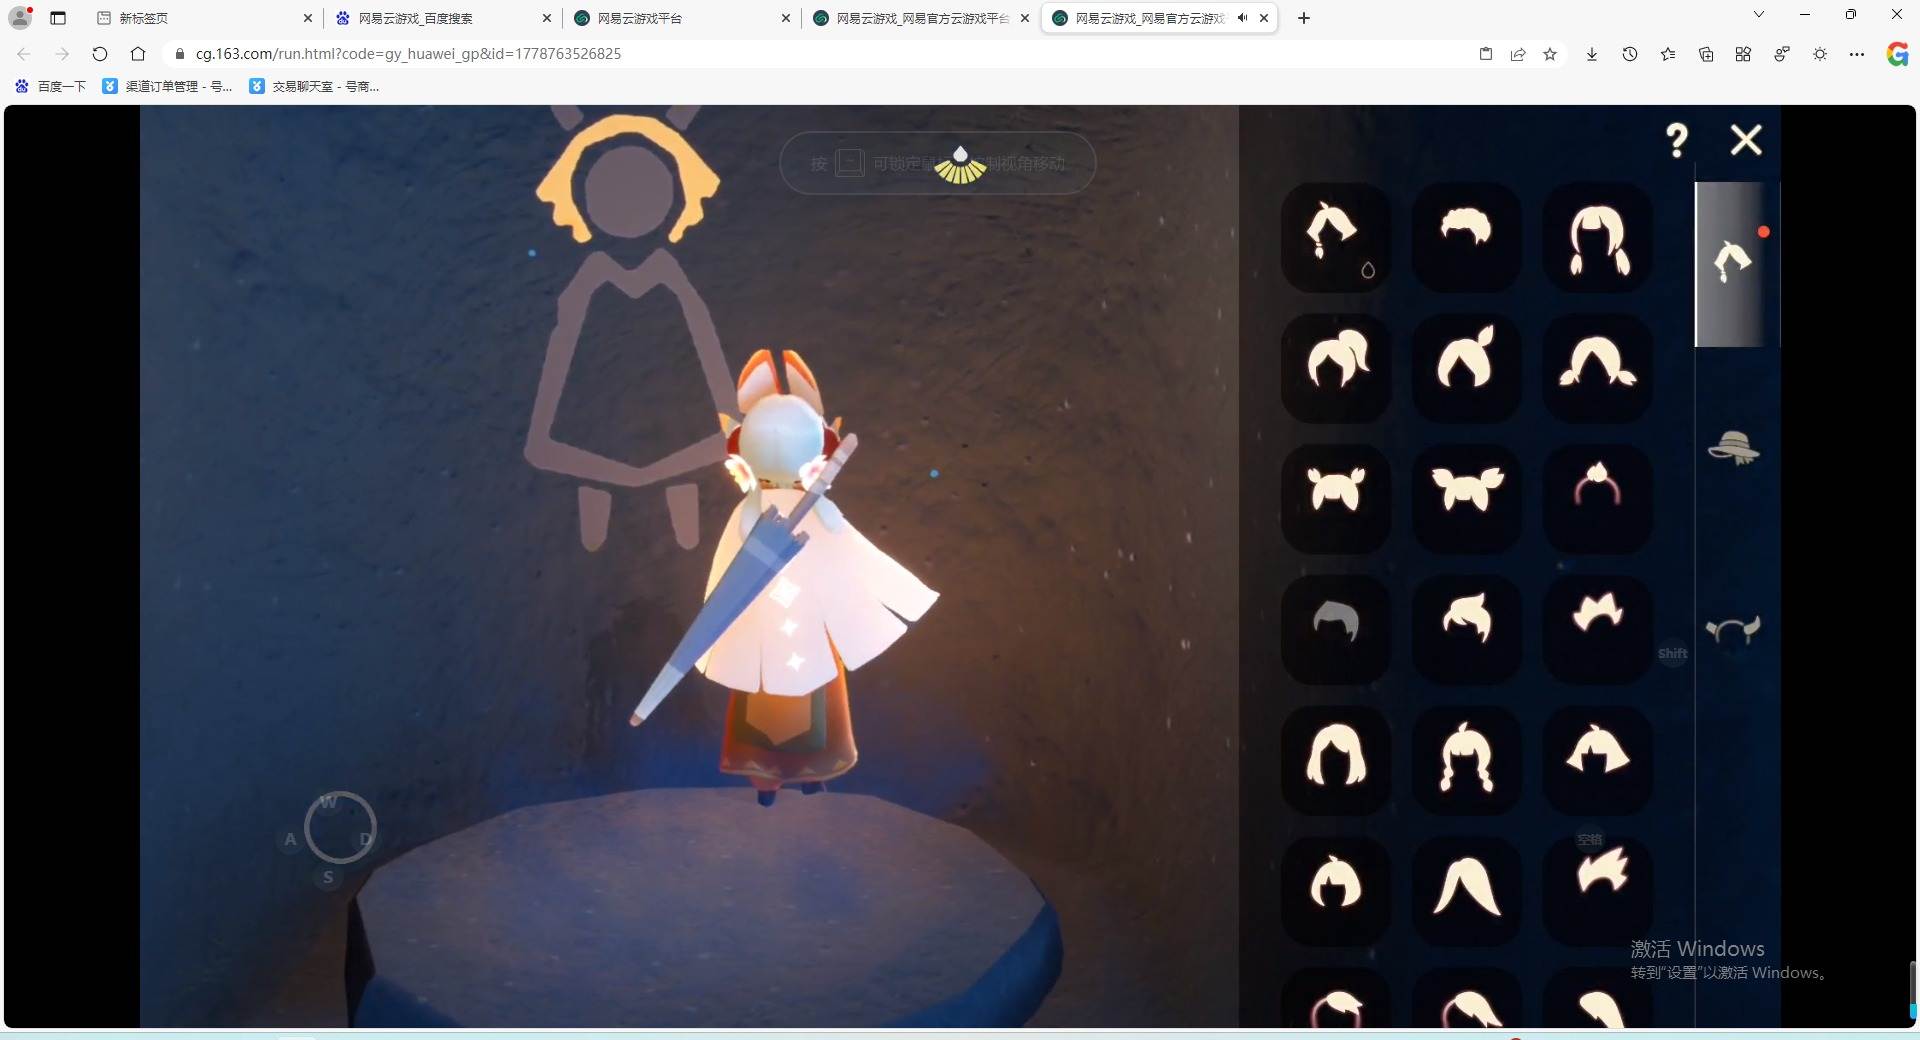This screenshot has height=1040, width=1920.
Task: Choose the pink headband hairstyle with top knot
Action: coord(1598,499)
